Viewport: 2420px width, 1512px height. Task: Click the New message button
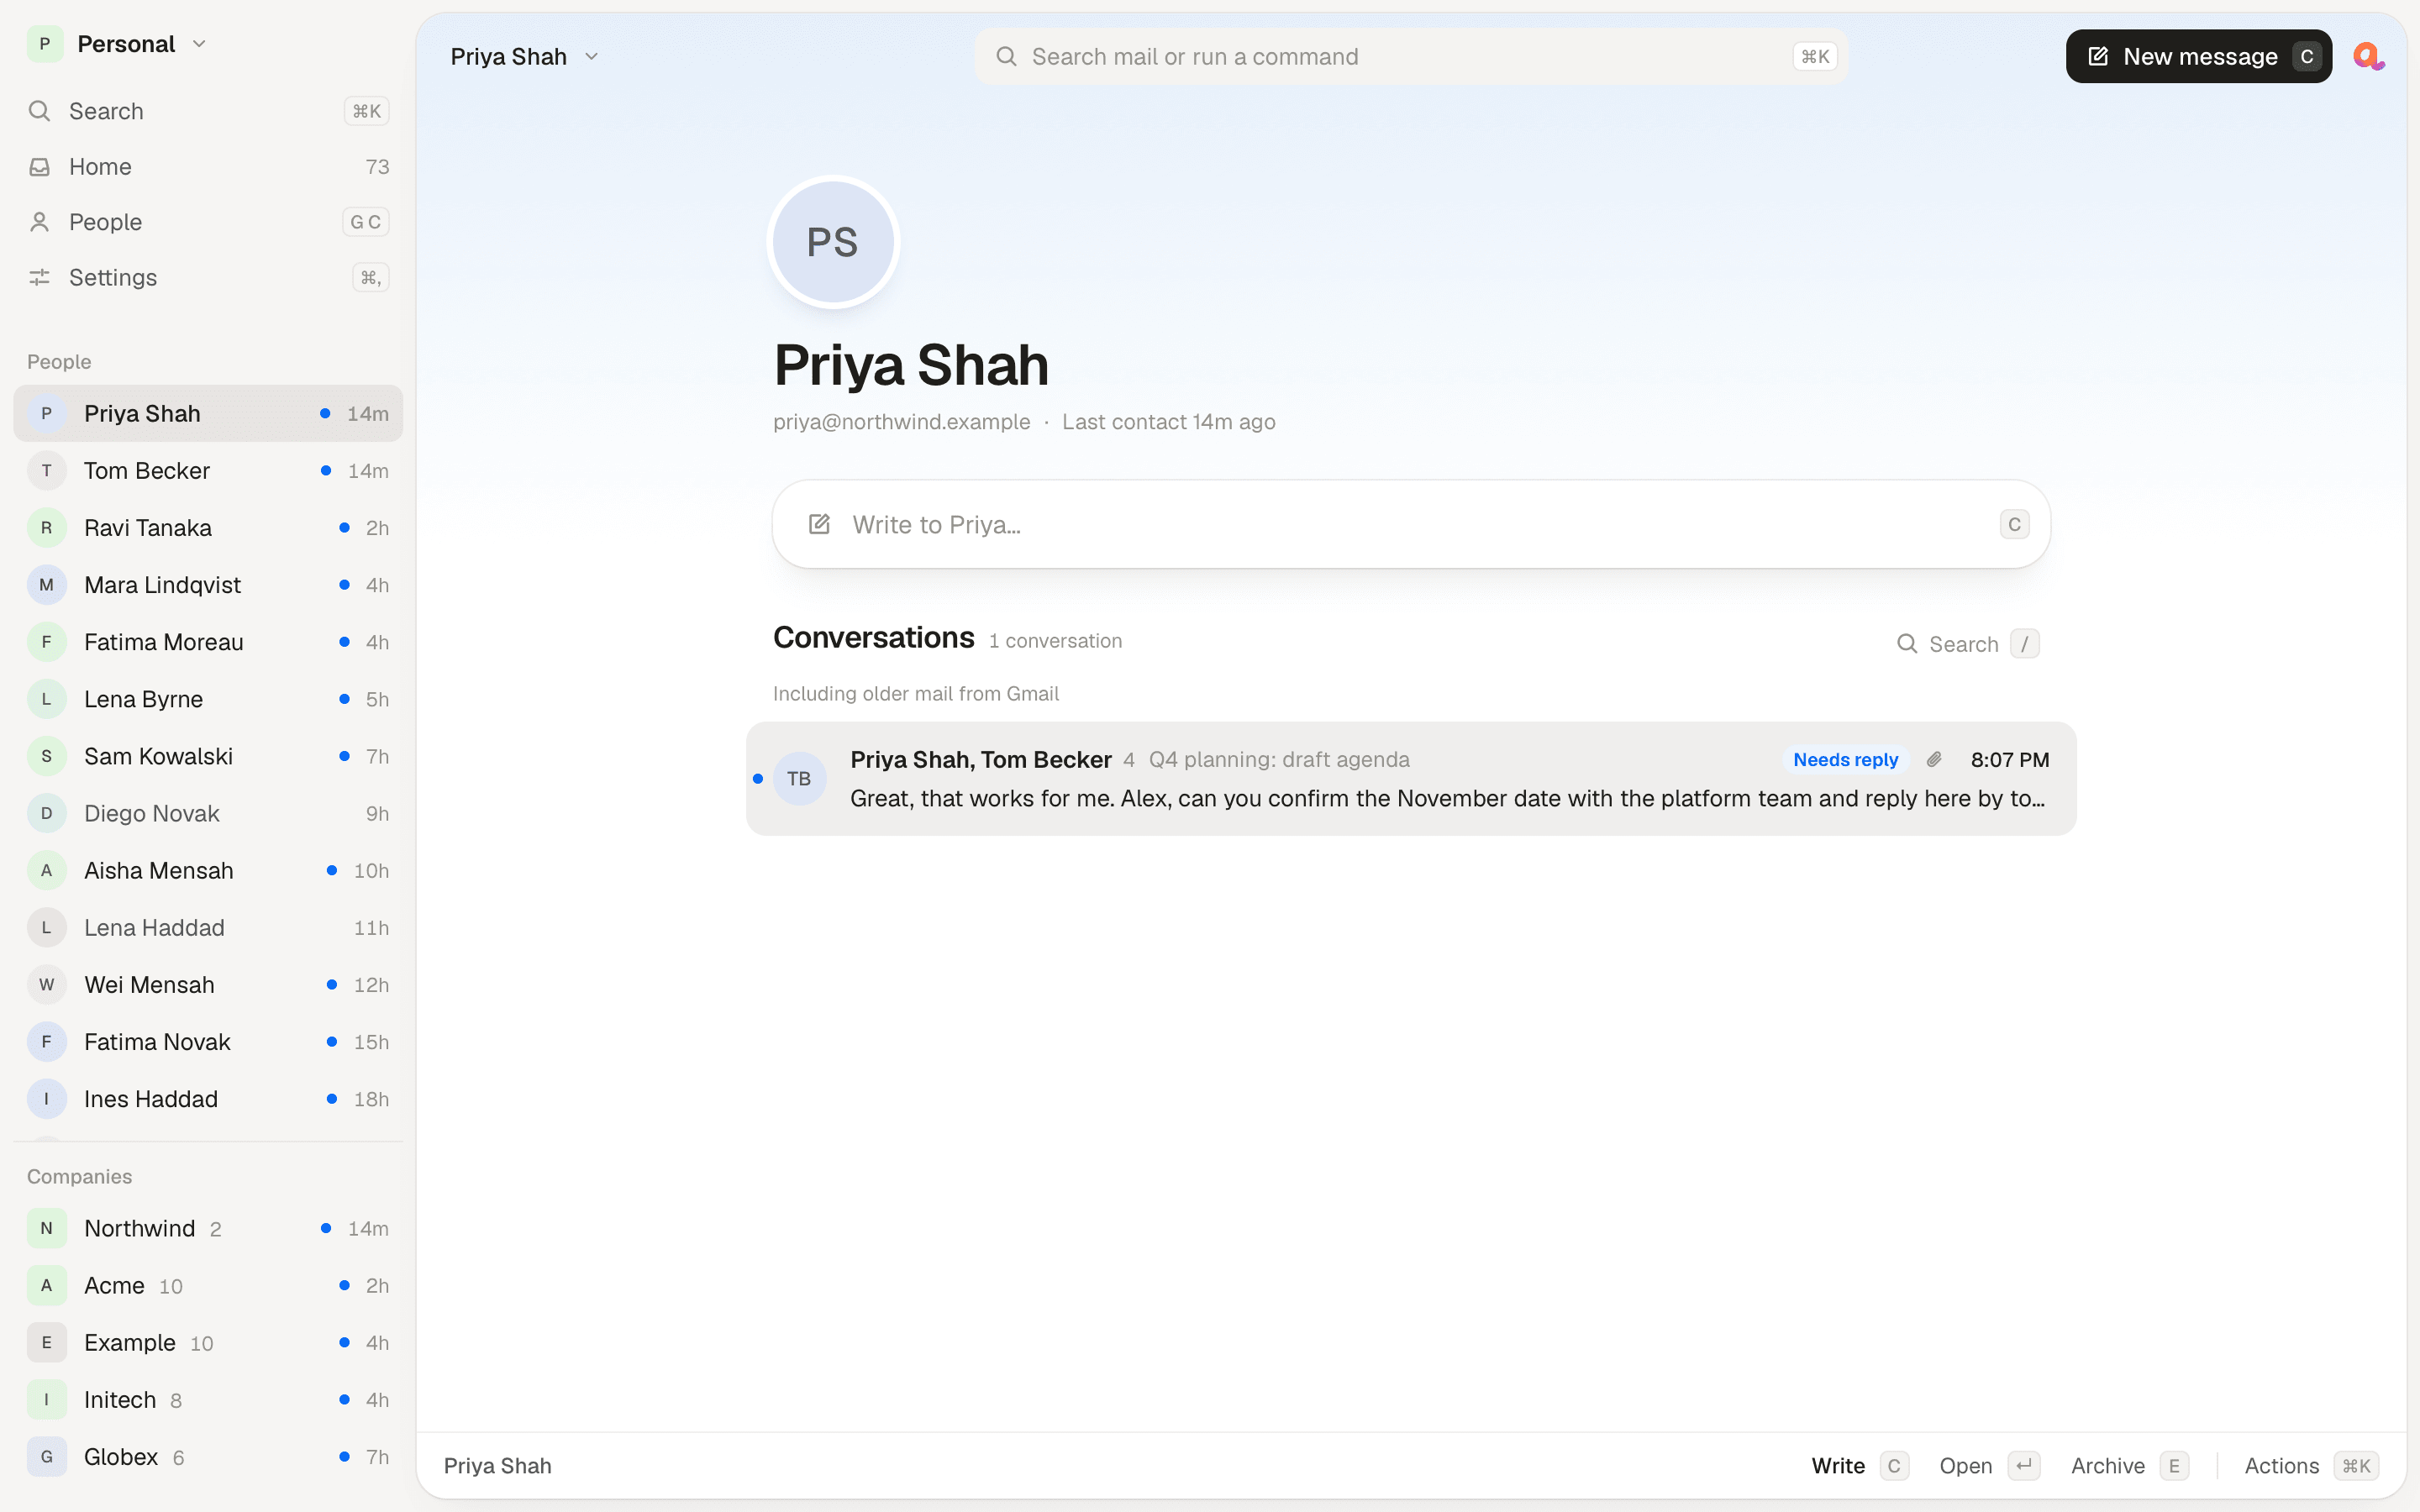coord(2199,56)
